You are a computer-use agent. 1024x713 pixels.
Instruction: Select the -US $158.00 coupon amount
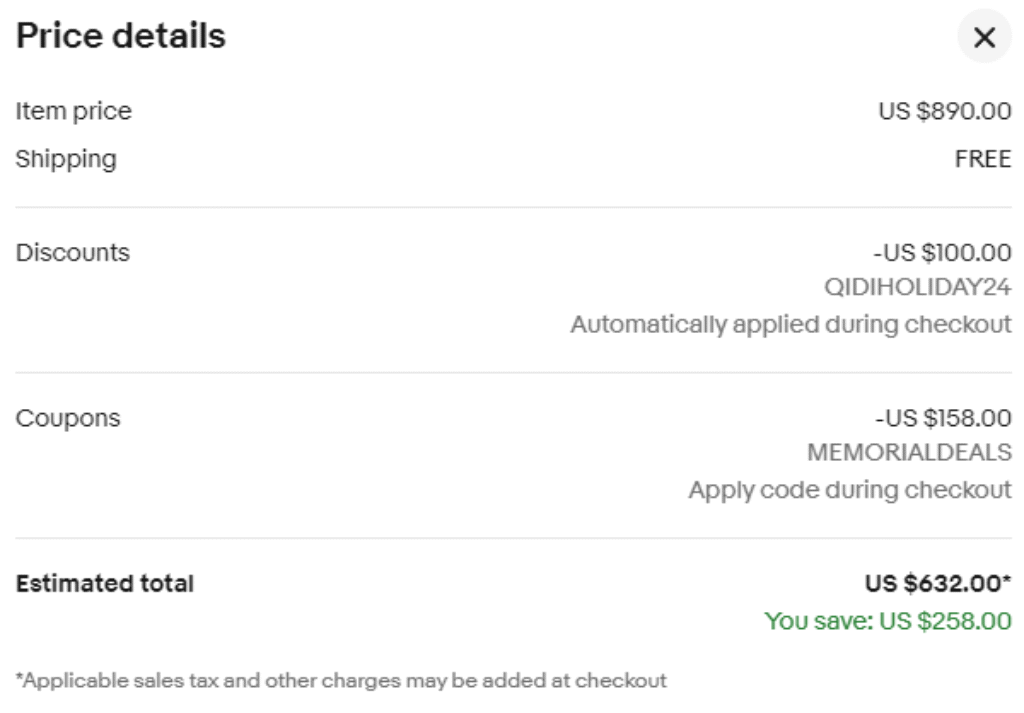[x=943, y=418]
